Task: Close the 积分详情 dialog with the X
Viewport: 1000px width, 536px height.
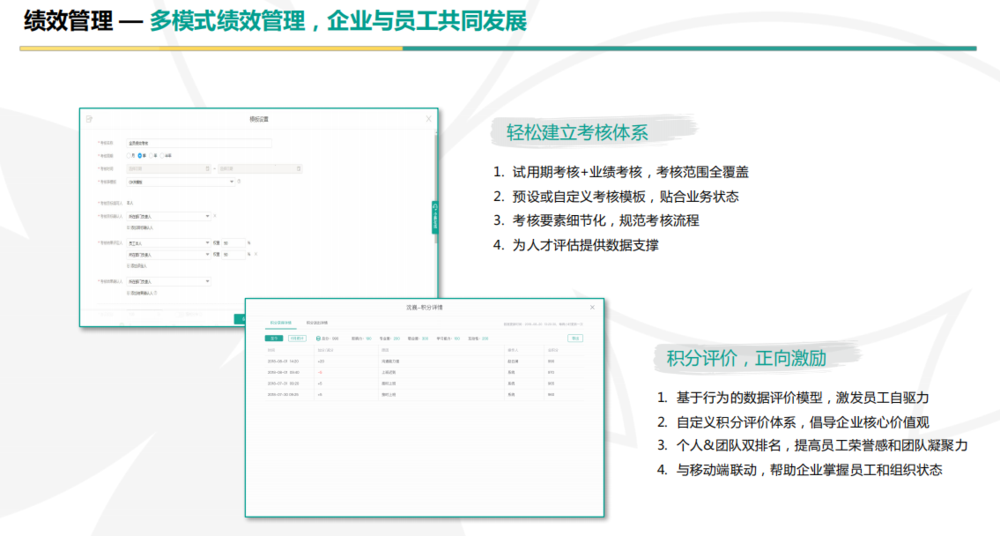Action: click(x=592, y=307)
